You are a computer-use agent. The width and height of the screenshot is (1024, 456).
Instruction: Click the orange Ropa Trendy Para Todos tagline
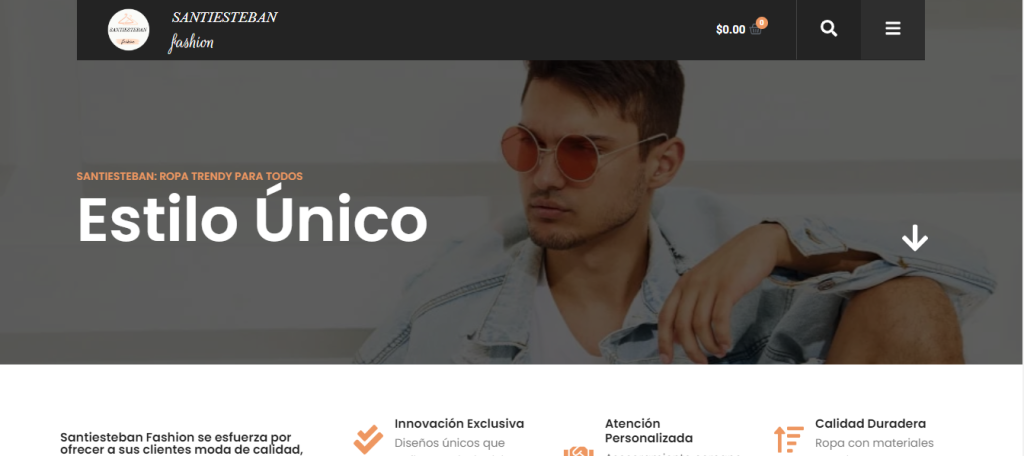189,176
